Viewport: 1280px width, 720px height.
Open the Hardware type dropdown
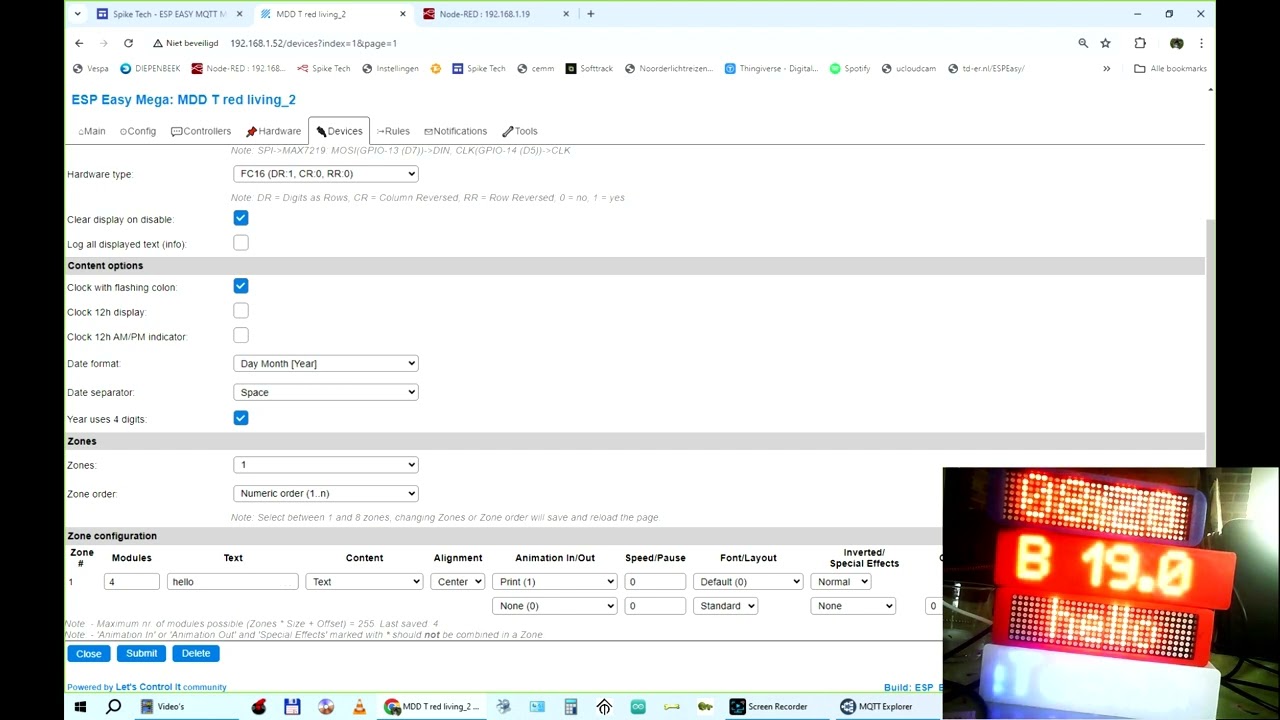click(325, 174)
